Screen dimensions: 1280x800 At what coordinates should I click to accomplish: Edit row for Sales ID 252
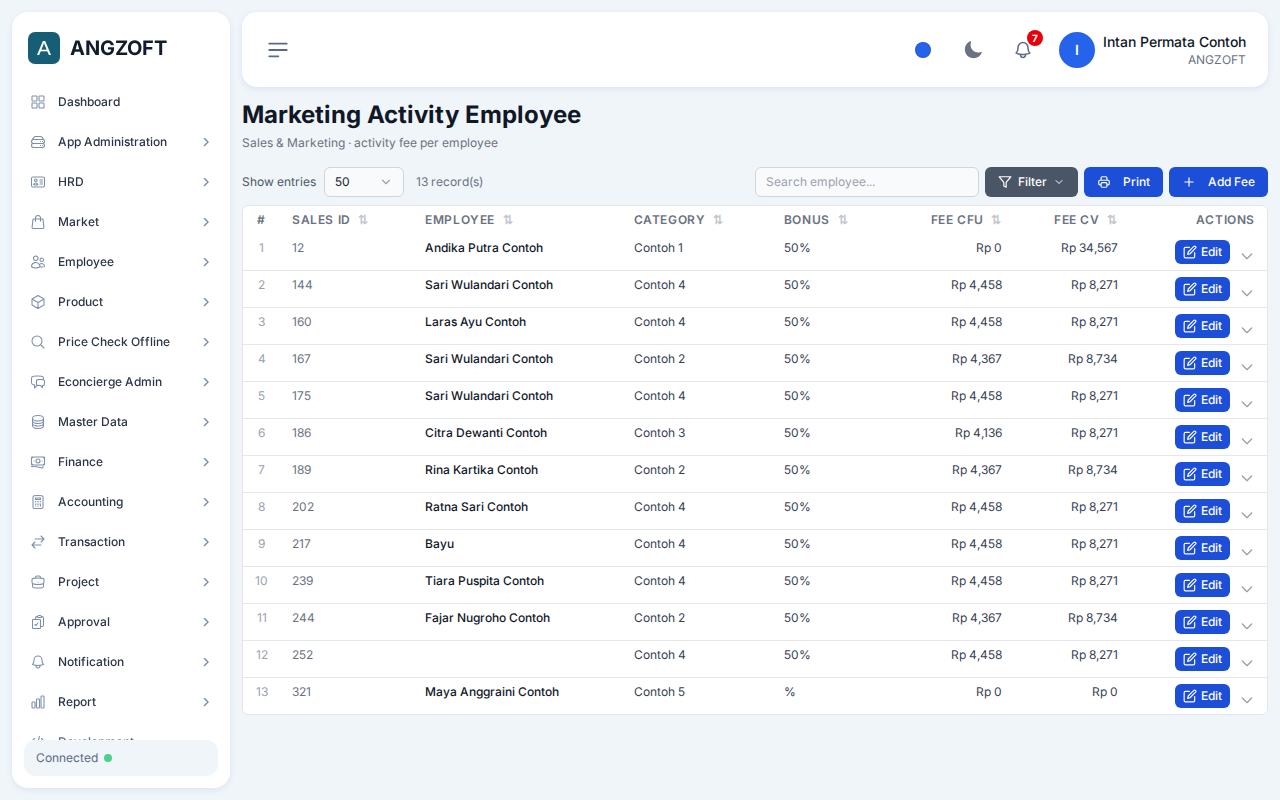click(1202, 659)
